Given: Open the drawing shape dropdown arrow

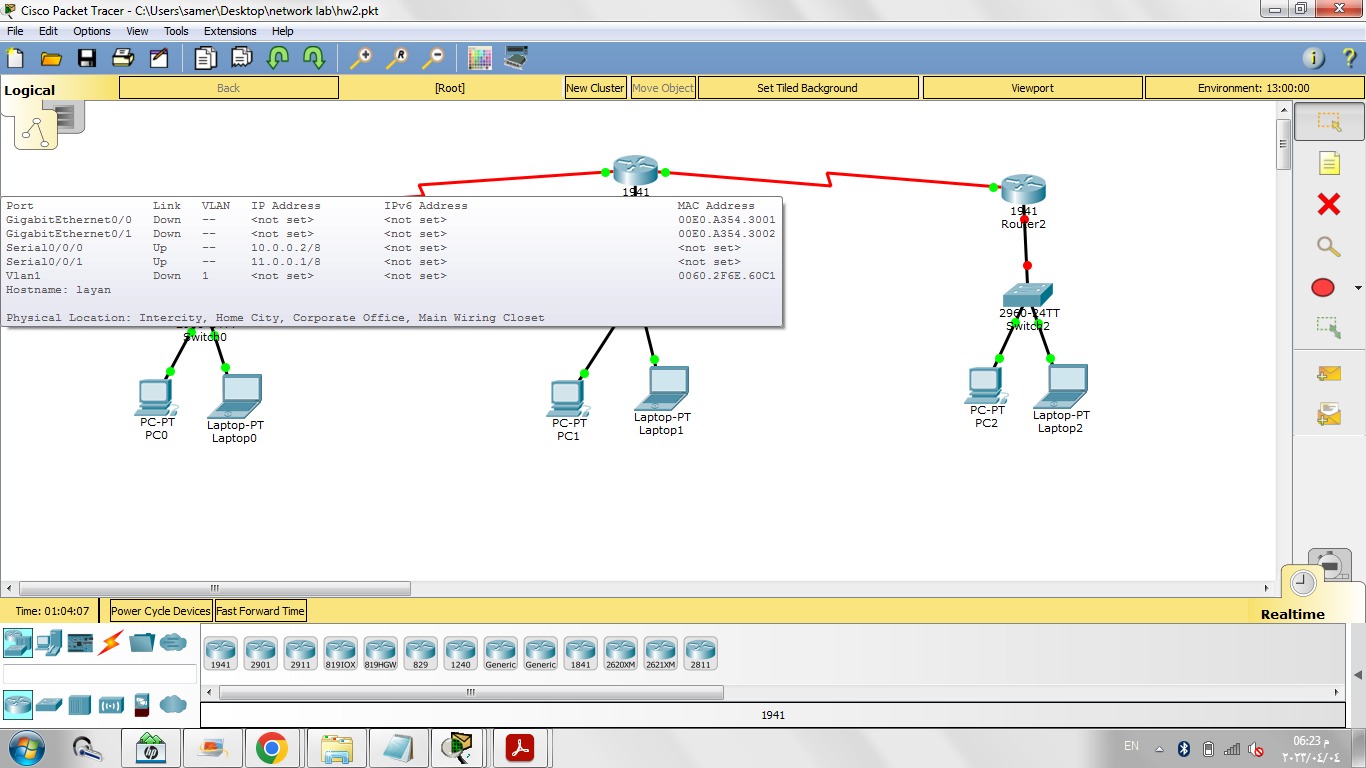Looking at the screenshot, I should coord(1358,289).
